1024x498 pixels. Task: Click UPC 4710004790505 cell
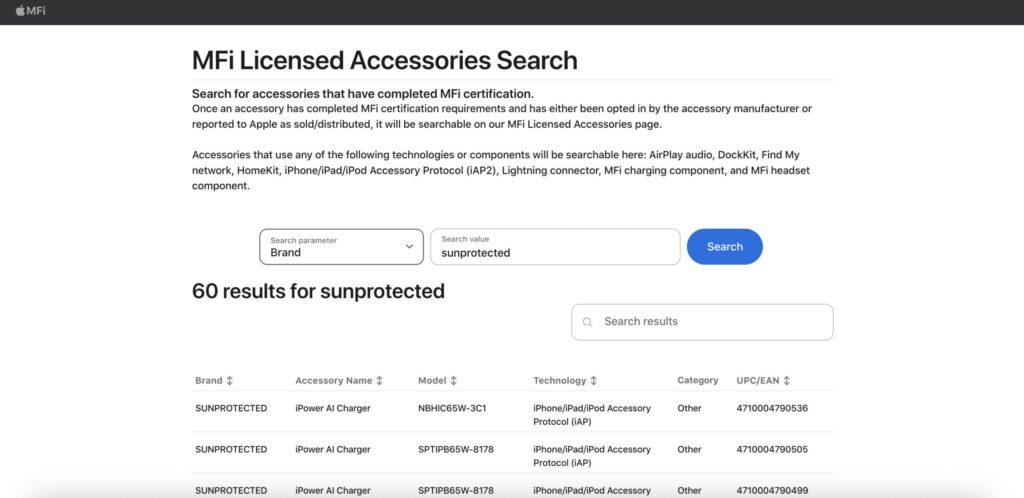pos(772,450)
